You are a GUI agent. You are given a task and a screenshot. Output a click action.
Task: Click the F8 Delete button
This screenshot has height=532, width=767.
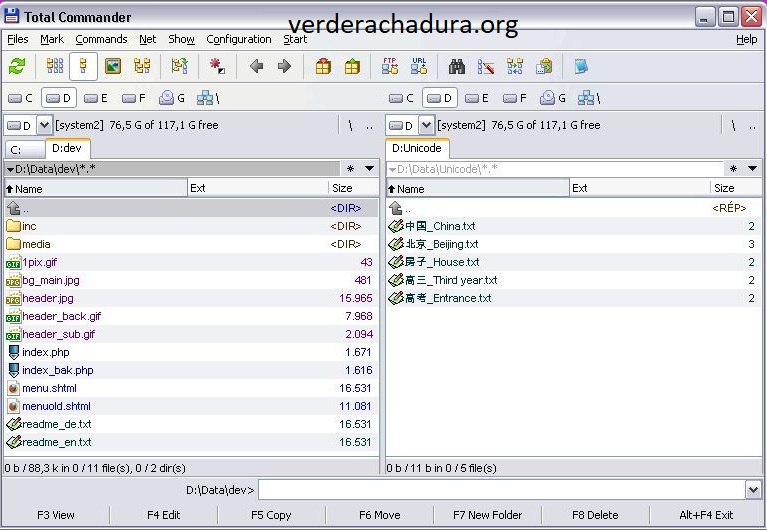(x=595, y=515)
